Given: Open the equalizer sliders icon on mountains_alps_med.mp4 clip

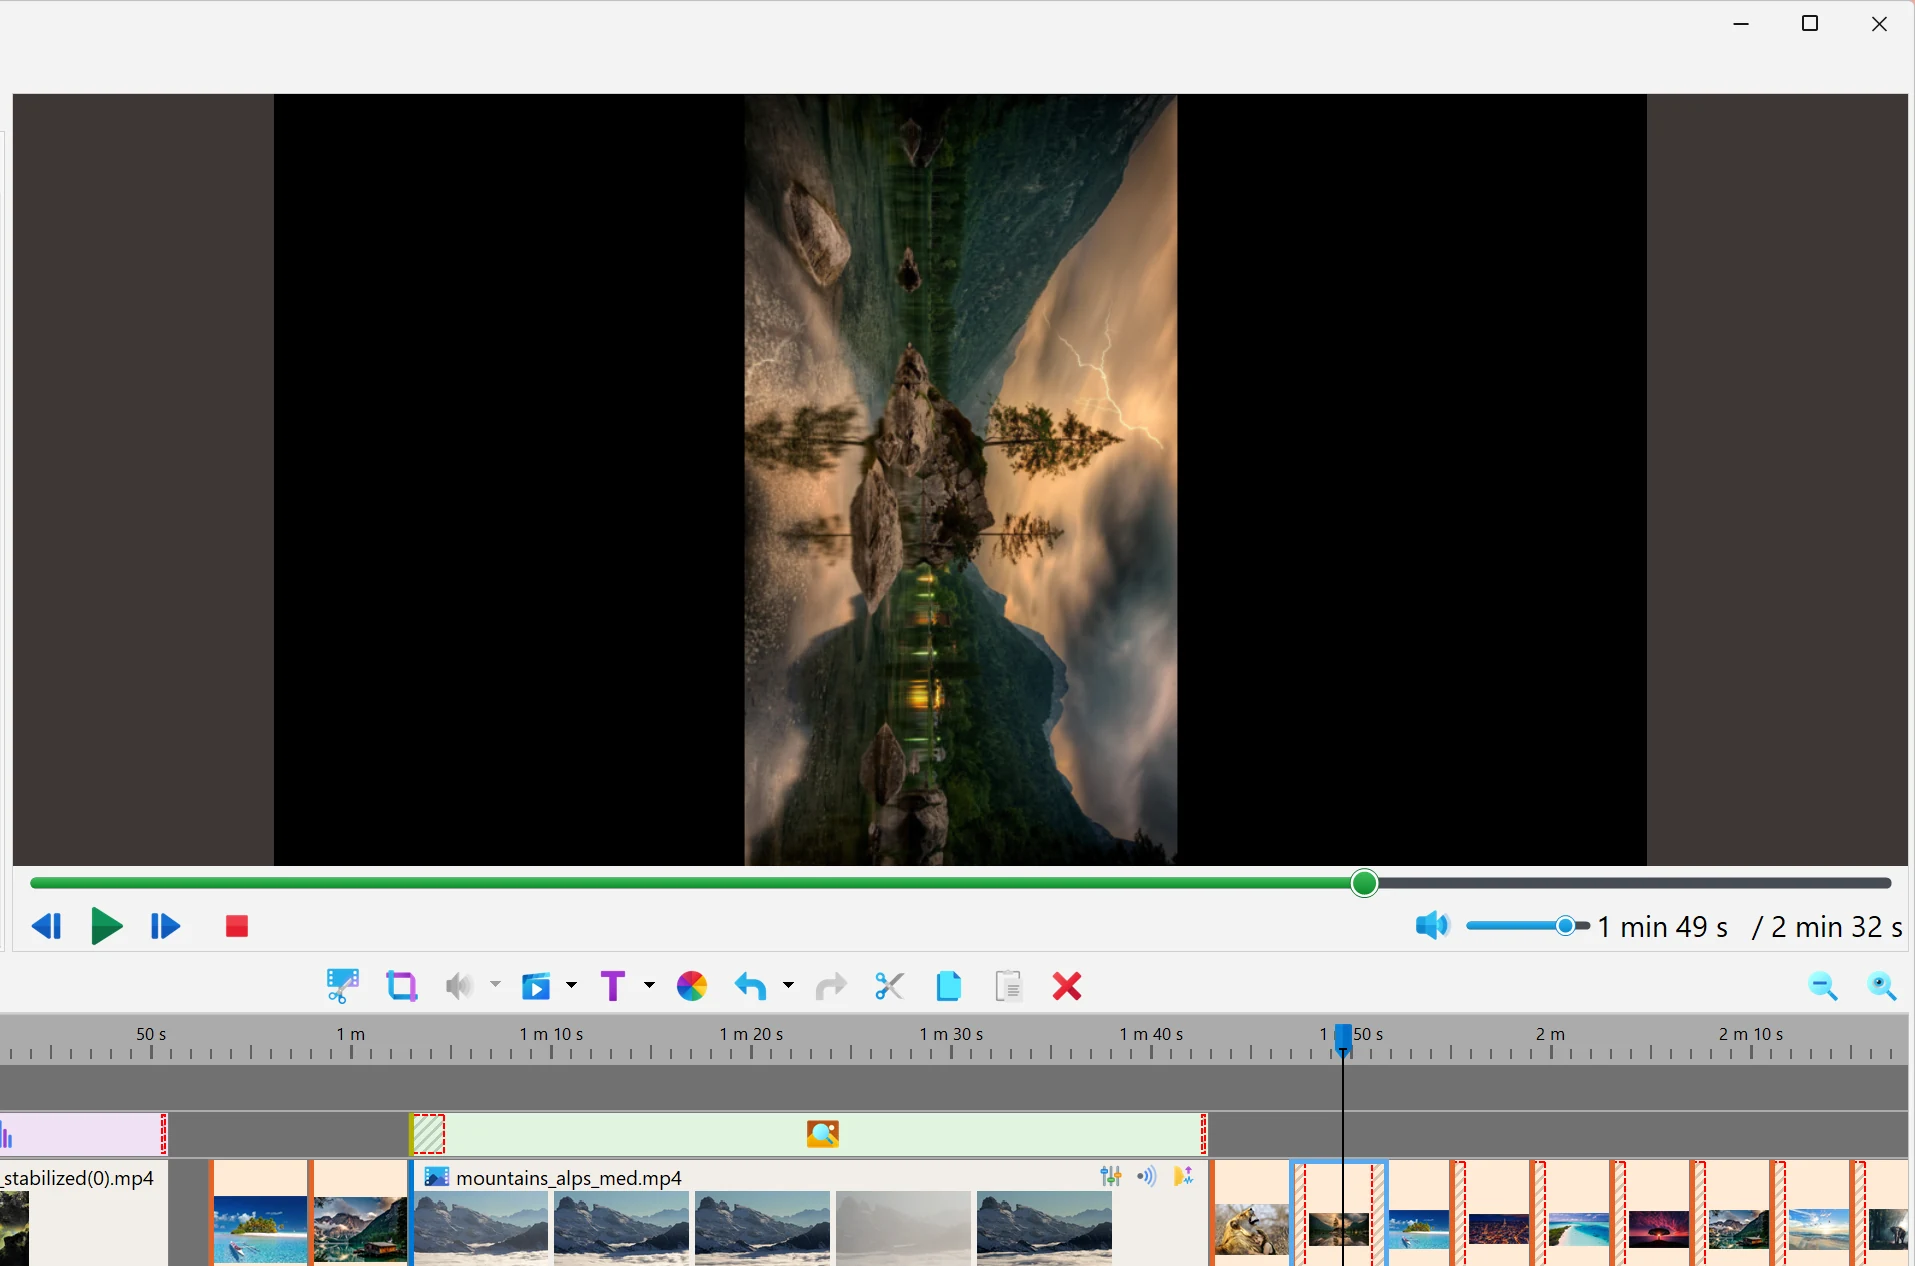Looking at the screenshot, I should point(1111,1177).
